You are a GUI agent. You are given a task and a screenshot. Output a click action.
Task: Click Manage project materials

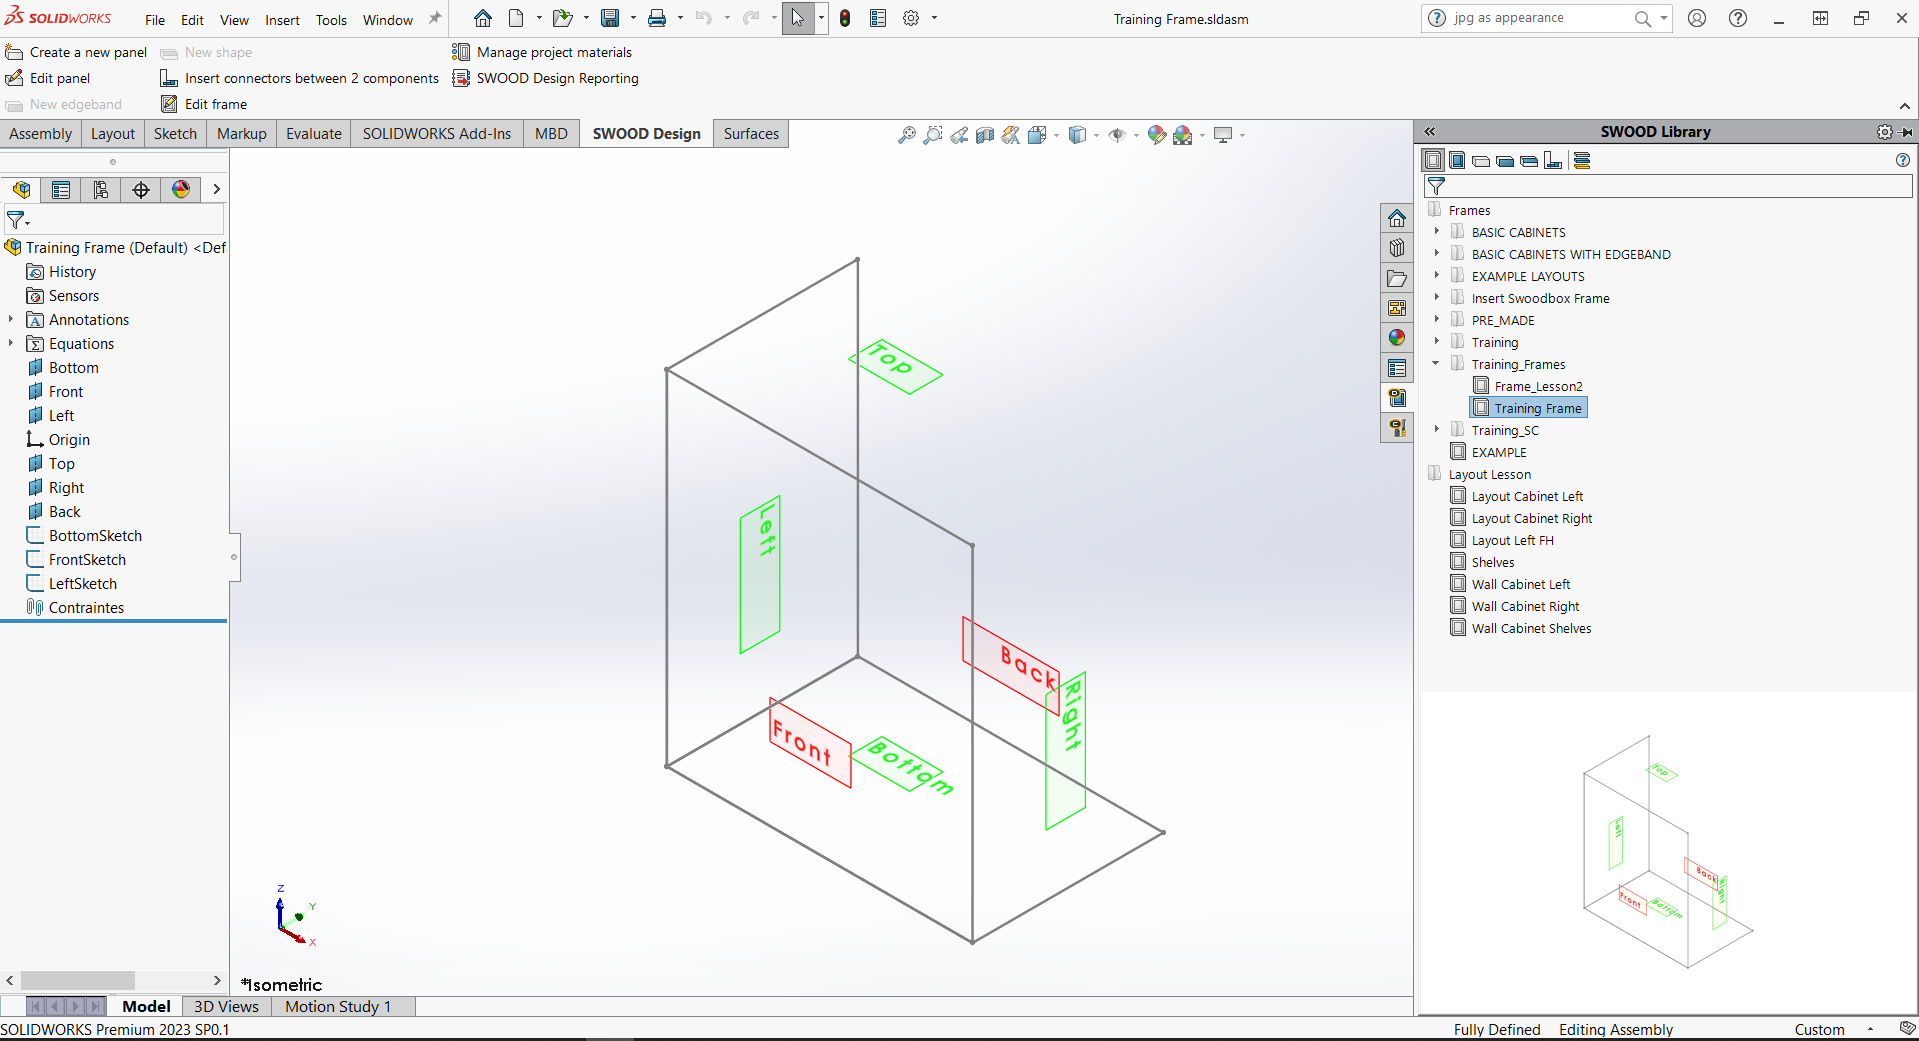click(542, 52)
